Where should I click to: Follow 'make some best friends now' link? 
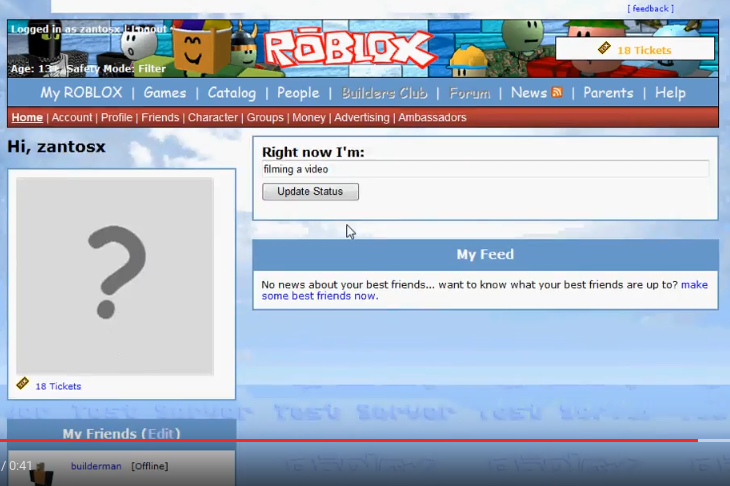tap(484, 290)
